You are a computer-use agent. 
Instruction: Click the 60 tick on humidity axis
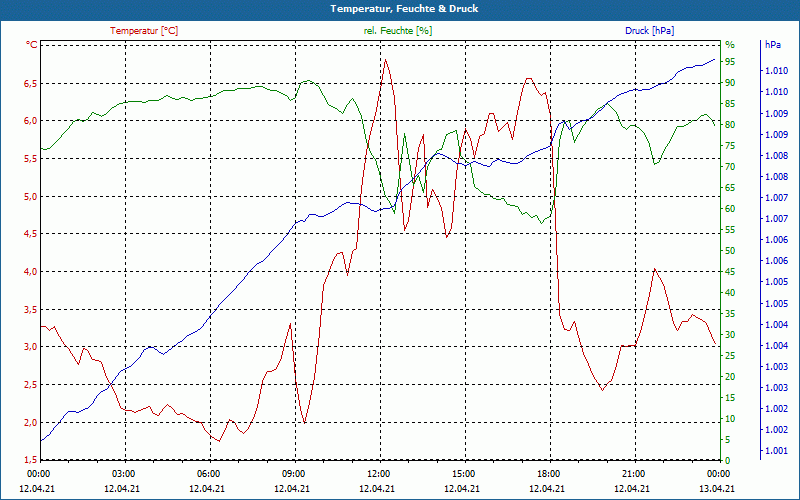click(730, 209)
